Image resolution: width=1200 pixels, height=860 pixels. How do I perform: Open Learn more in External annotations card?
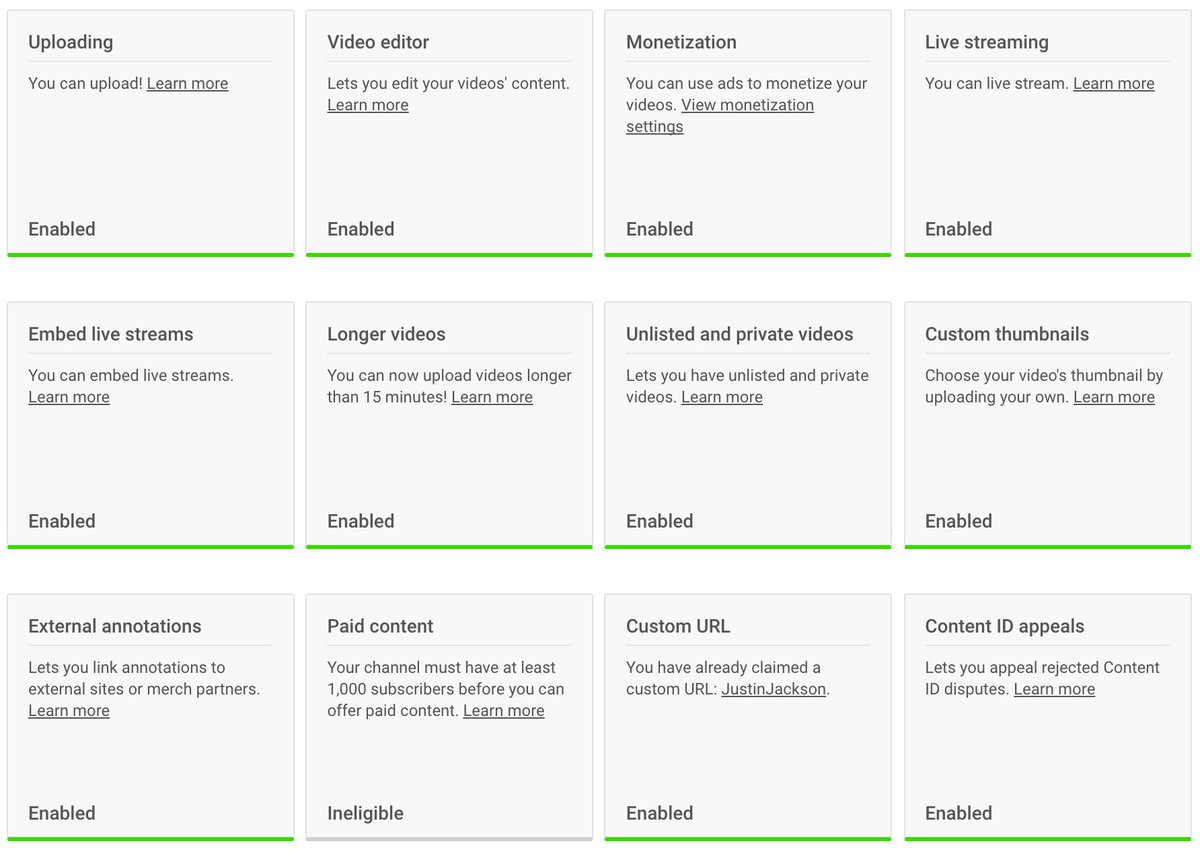point(69,711)
